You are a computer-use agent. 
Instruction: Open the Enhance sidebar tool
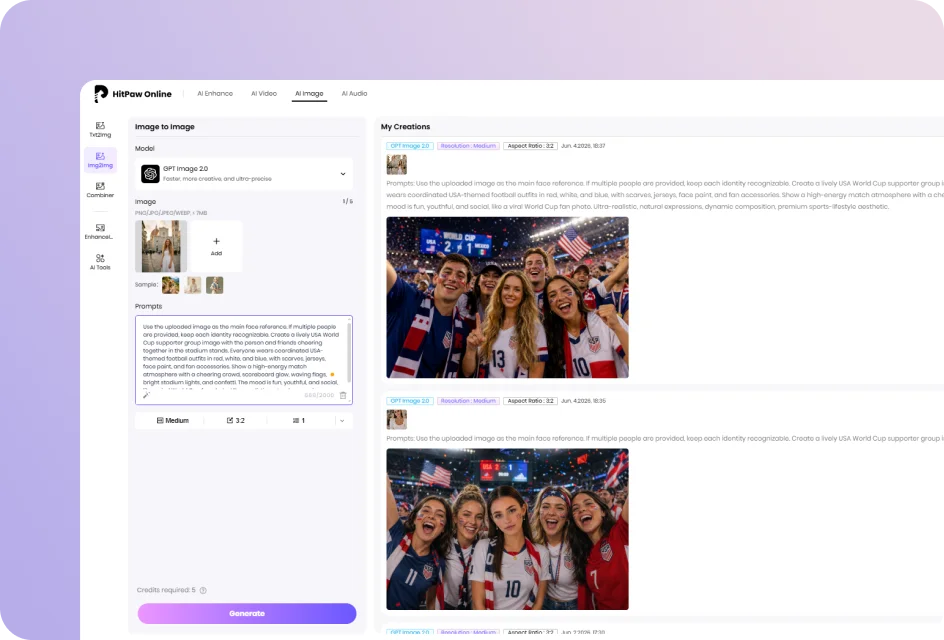click(100, 231)
